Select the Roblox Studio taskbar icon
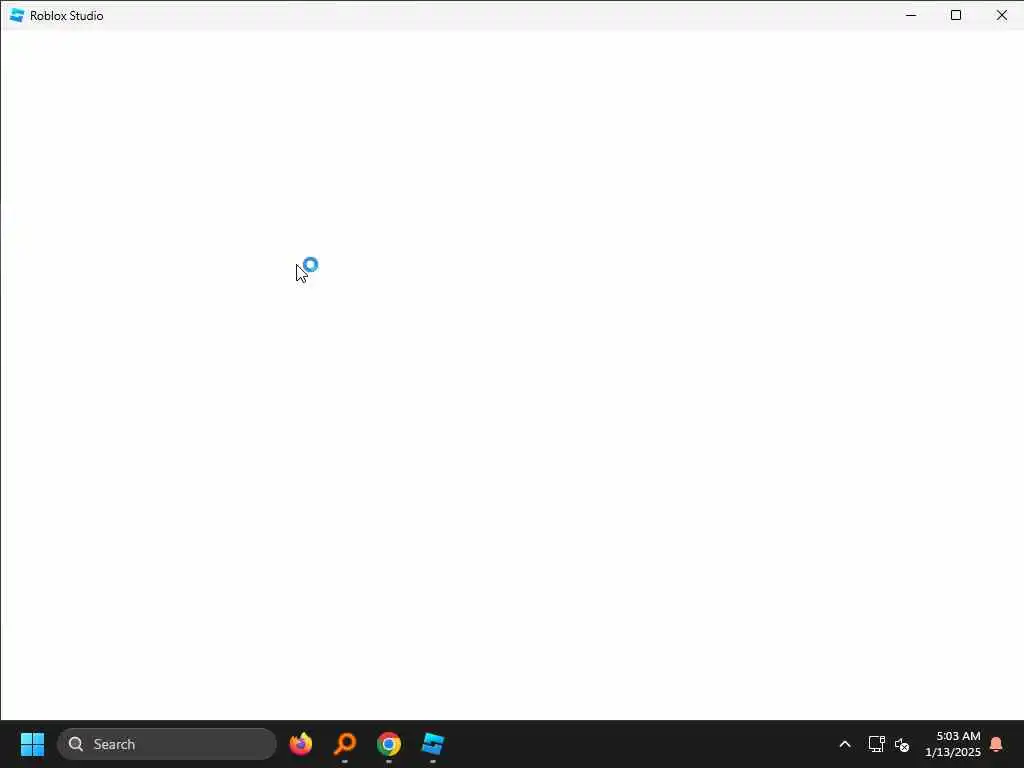Screen dimensions: 1024x768 coord(432,744)
